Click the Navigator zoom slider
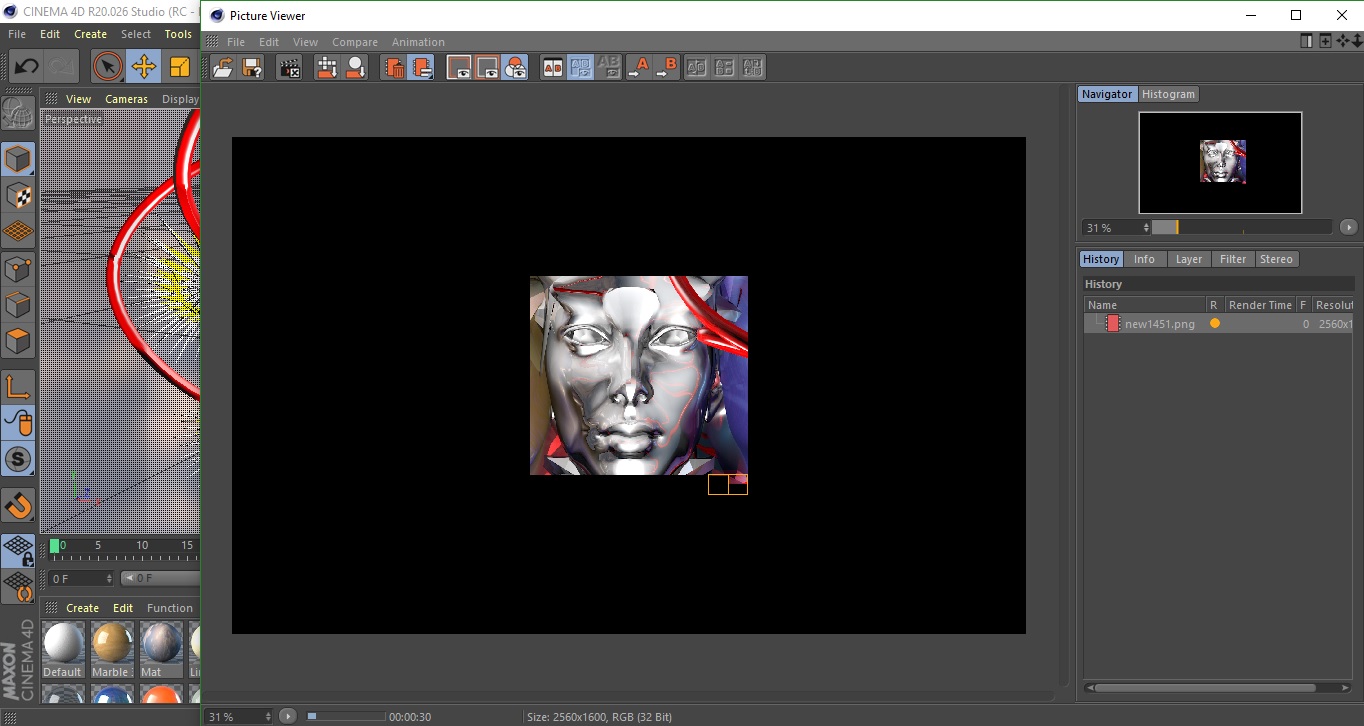This screenshot has width=1364, height=726. pos(1241,228)
